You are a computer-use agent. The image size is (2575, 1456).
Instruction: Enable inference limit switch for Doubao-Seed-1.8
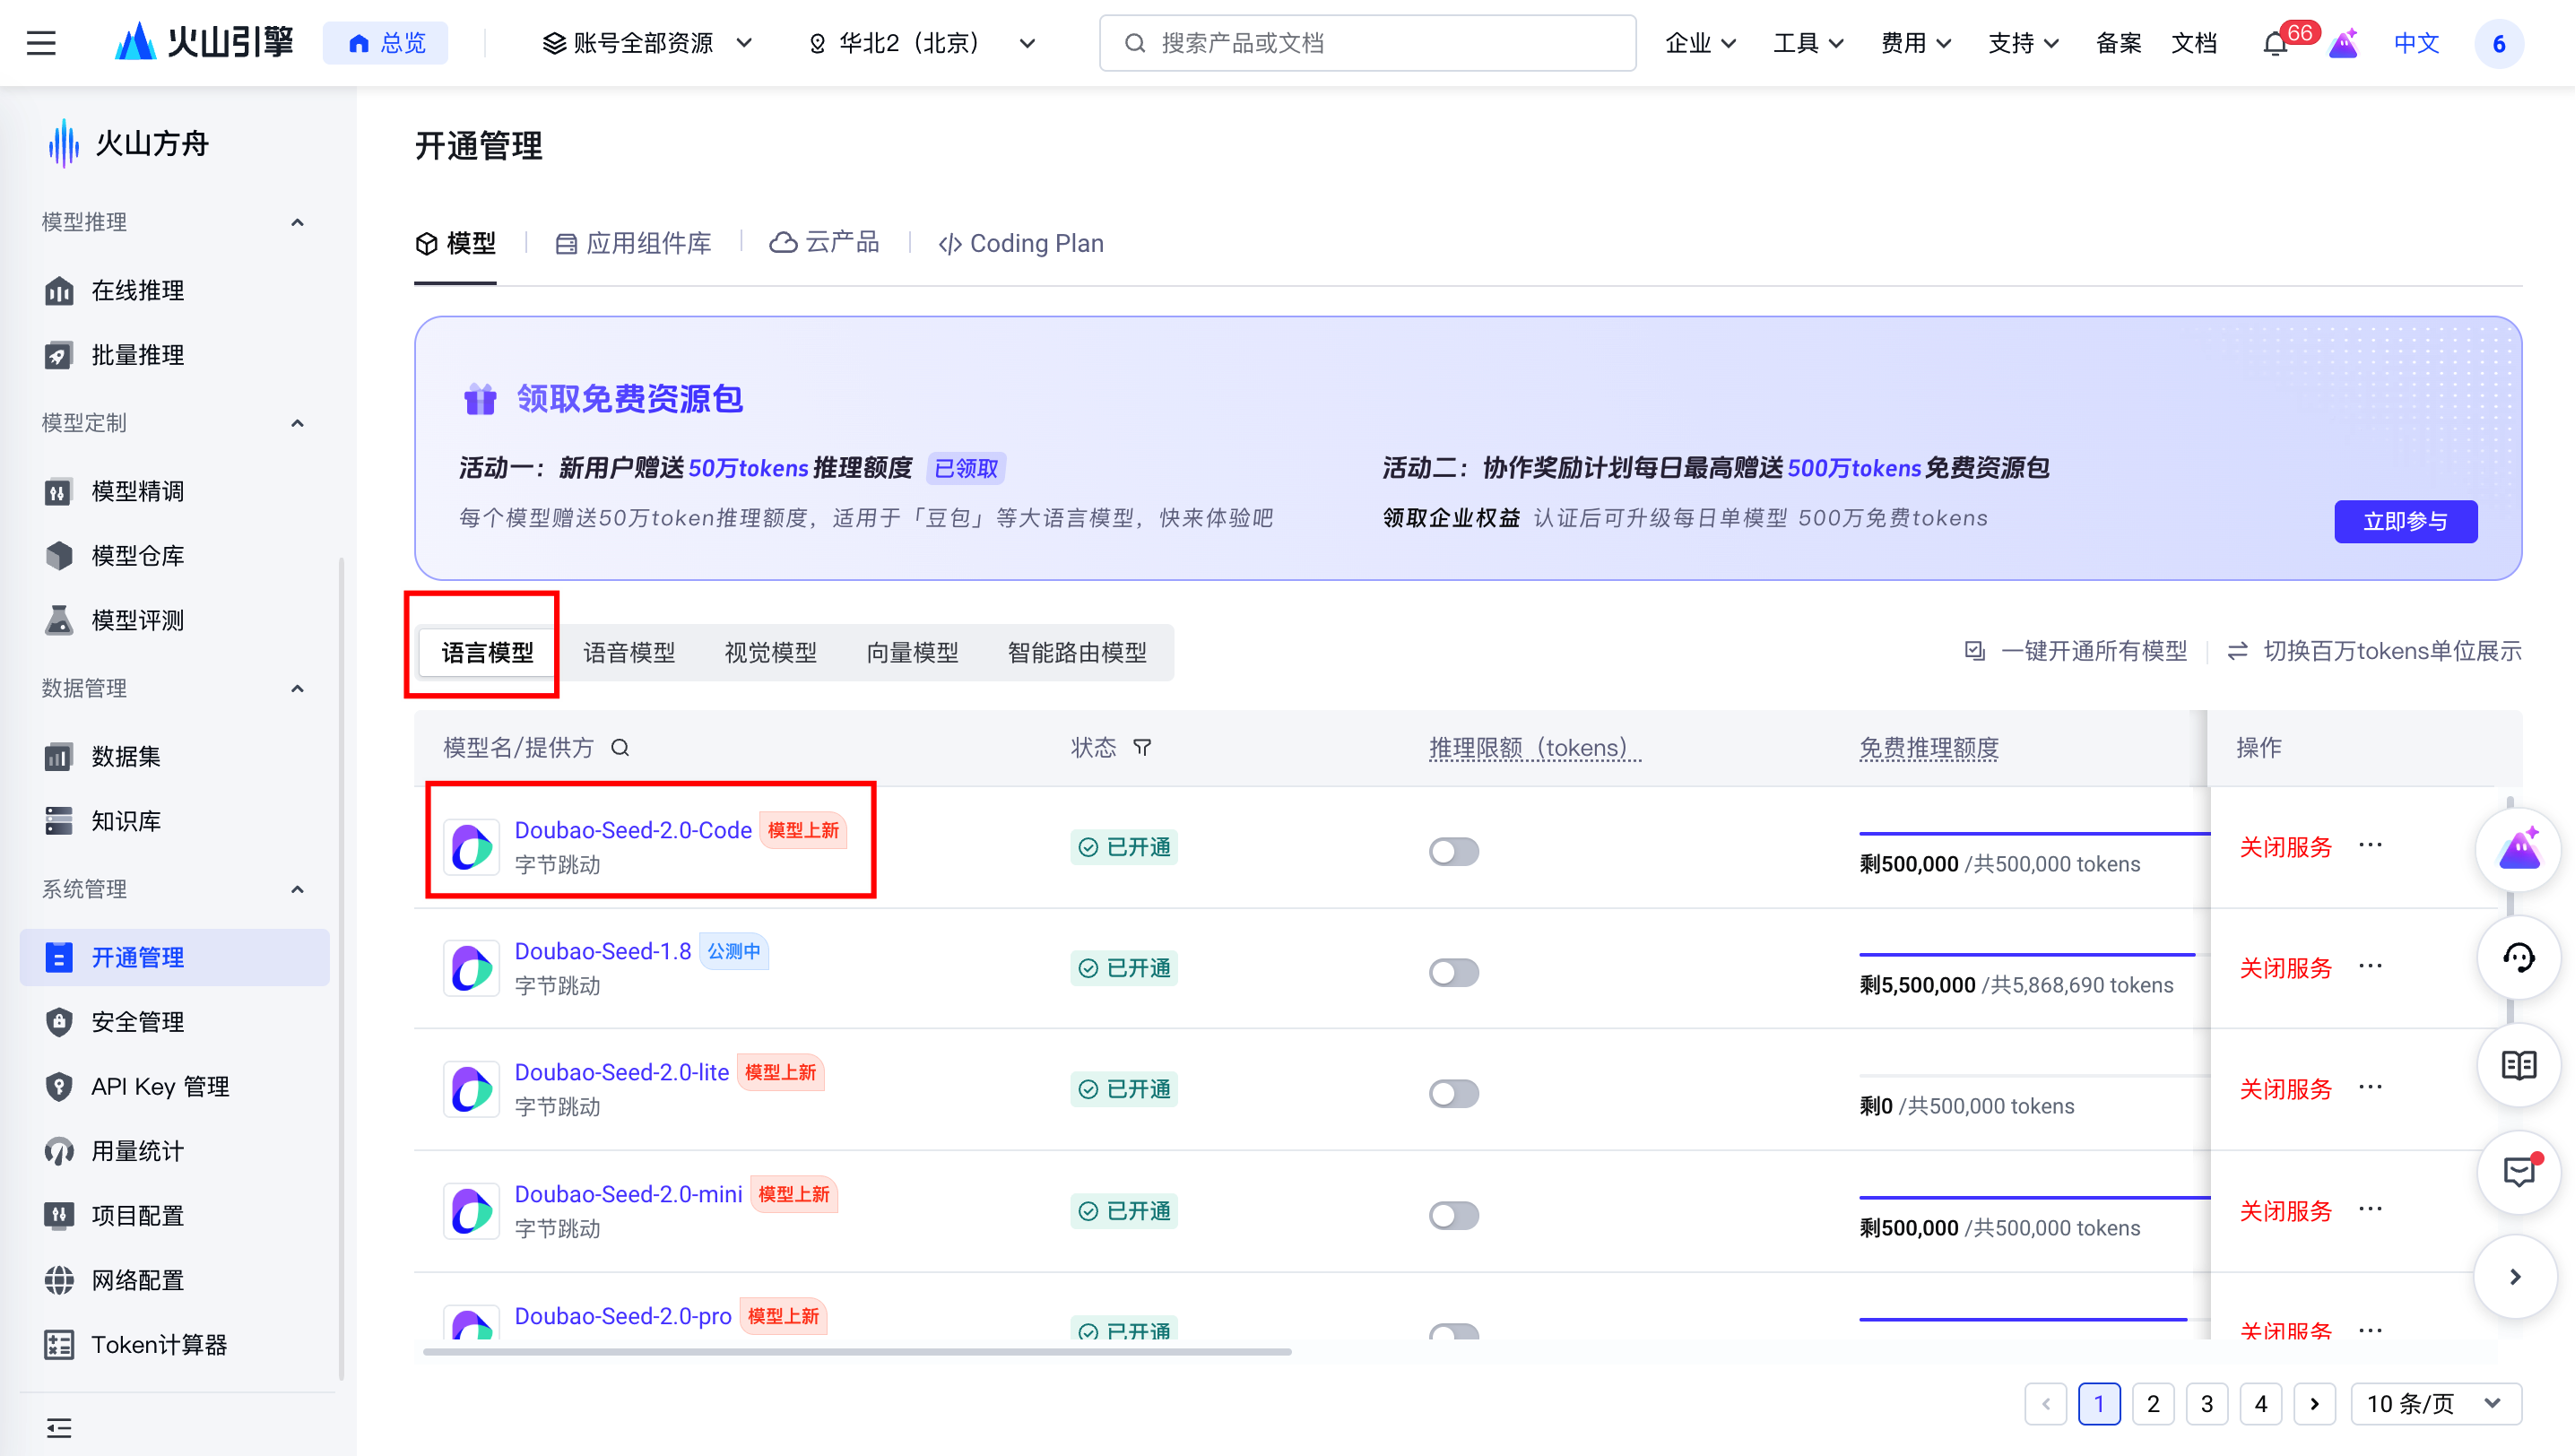(1453, 972)
